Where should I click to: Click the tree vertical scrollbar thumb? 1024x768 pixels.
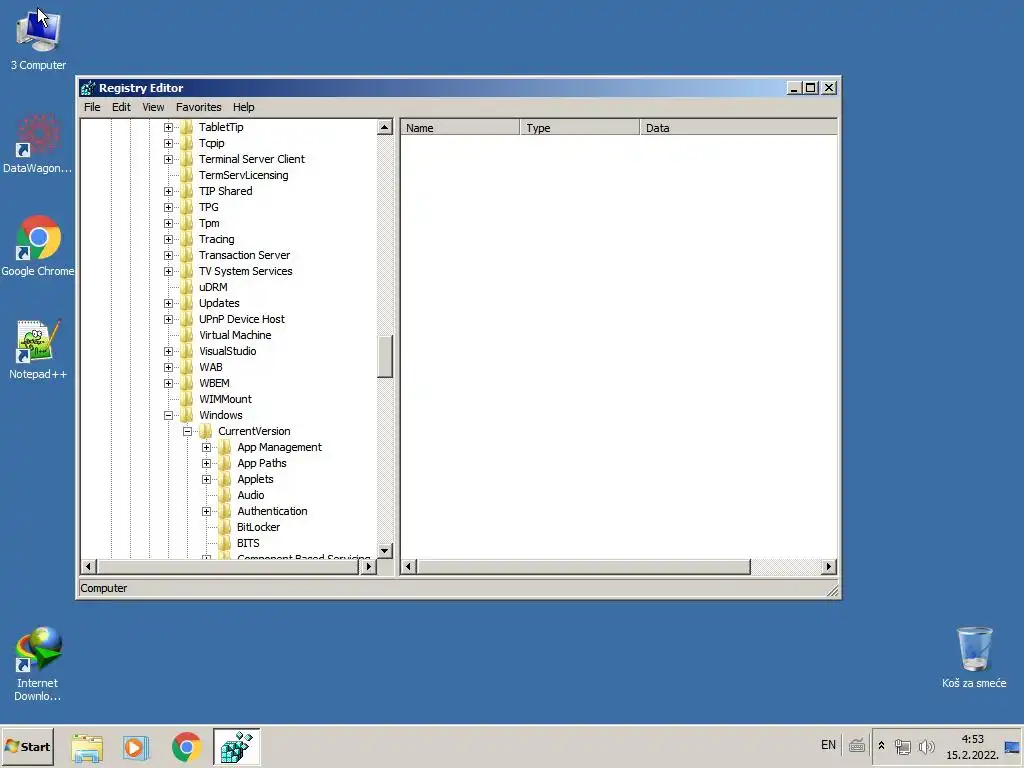[385, 357]
